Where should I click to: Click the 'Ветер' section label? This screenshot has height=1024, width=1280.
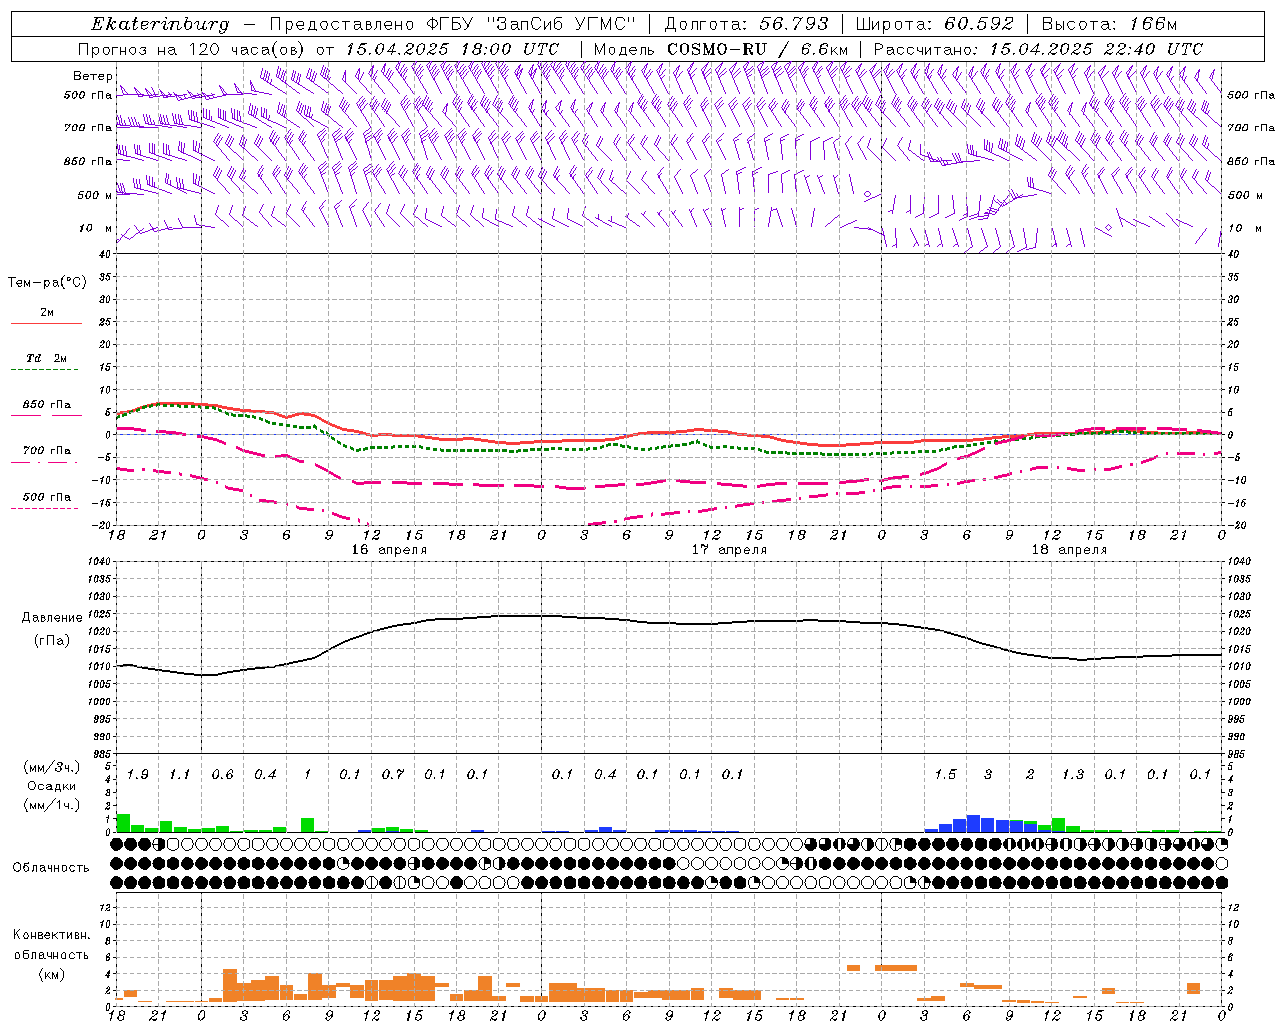[x=92, y=76]
